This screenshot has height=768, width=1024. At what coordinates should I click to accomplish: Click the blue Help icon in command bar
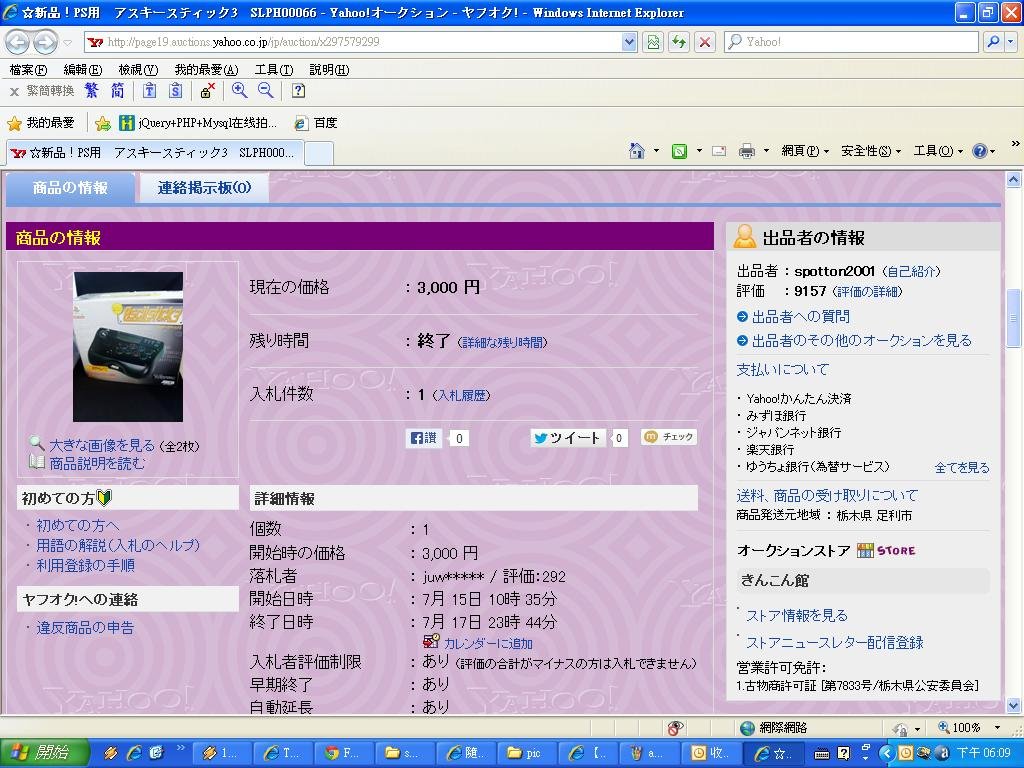980,152
